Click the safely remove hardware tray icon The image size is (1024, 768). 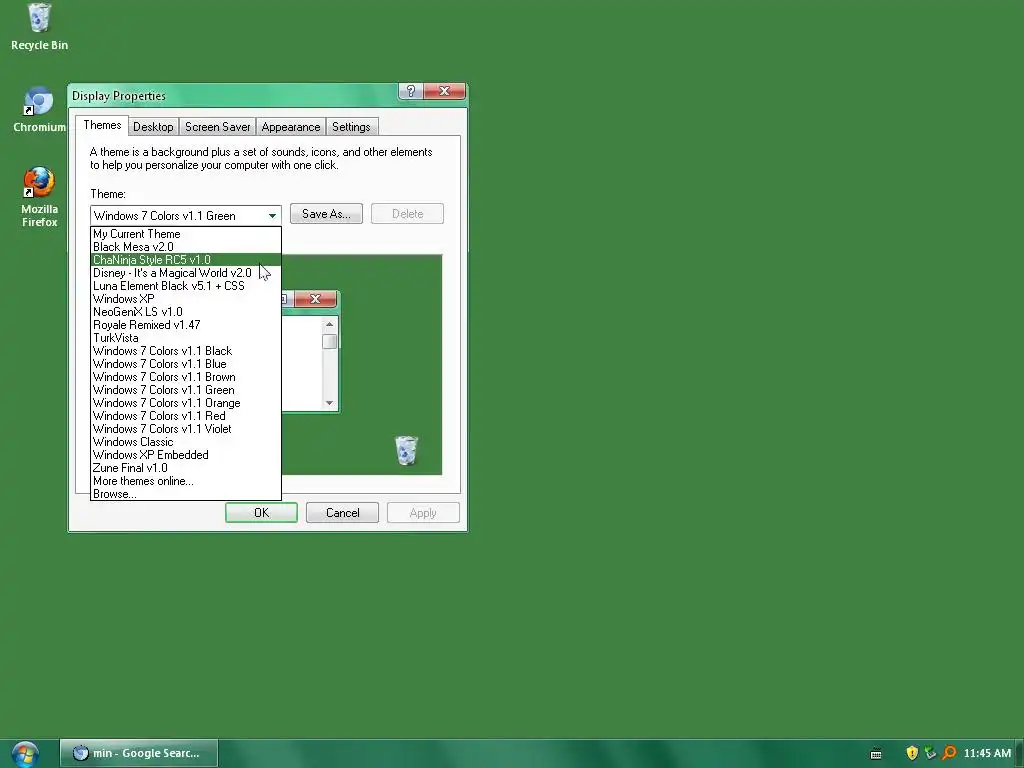pyautogui.click(x=931, y=753)
